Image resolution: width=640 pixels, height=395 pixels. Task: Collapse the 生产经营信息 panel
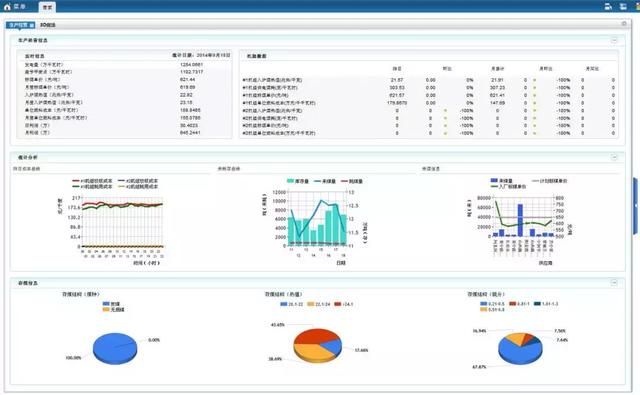pyautogui.click(x=614, y=40)
